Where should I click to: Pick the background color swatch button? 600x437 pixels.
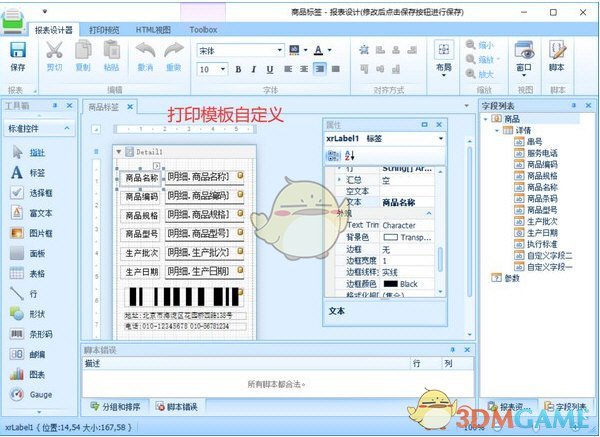(294, 50)
